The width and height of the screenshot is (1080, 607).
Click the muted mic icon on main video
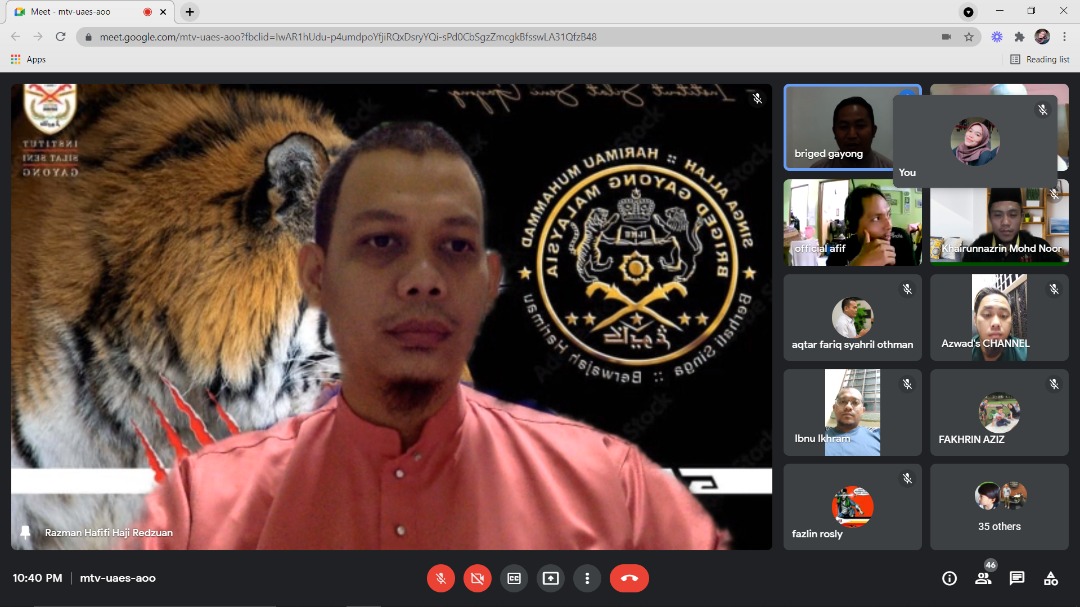tap(757, 99)
